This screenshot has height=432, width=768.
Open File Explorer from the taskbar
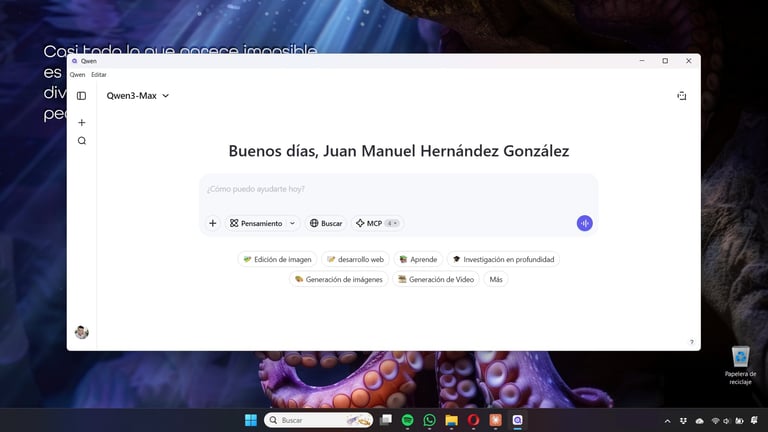452,420
